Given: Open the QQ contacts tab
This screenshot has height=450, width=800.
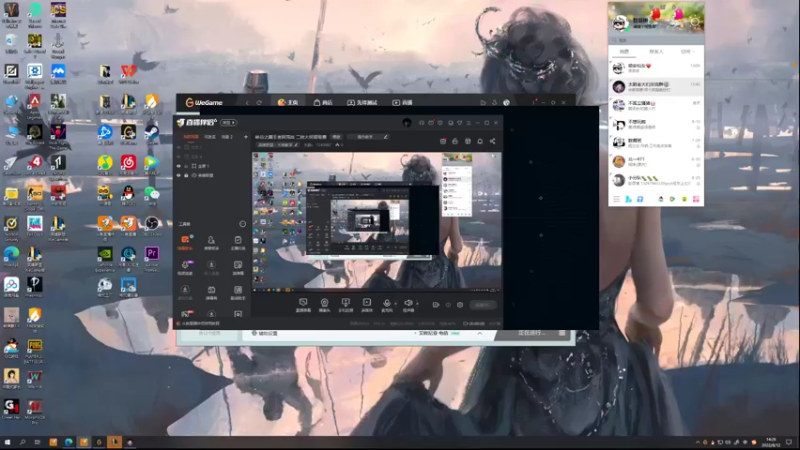Looking at the screenshot, I should click(x=656, y=52).
